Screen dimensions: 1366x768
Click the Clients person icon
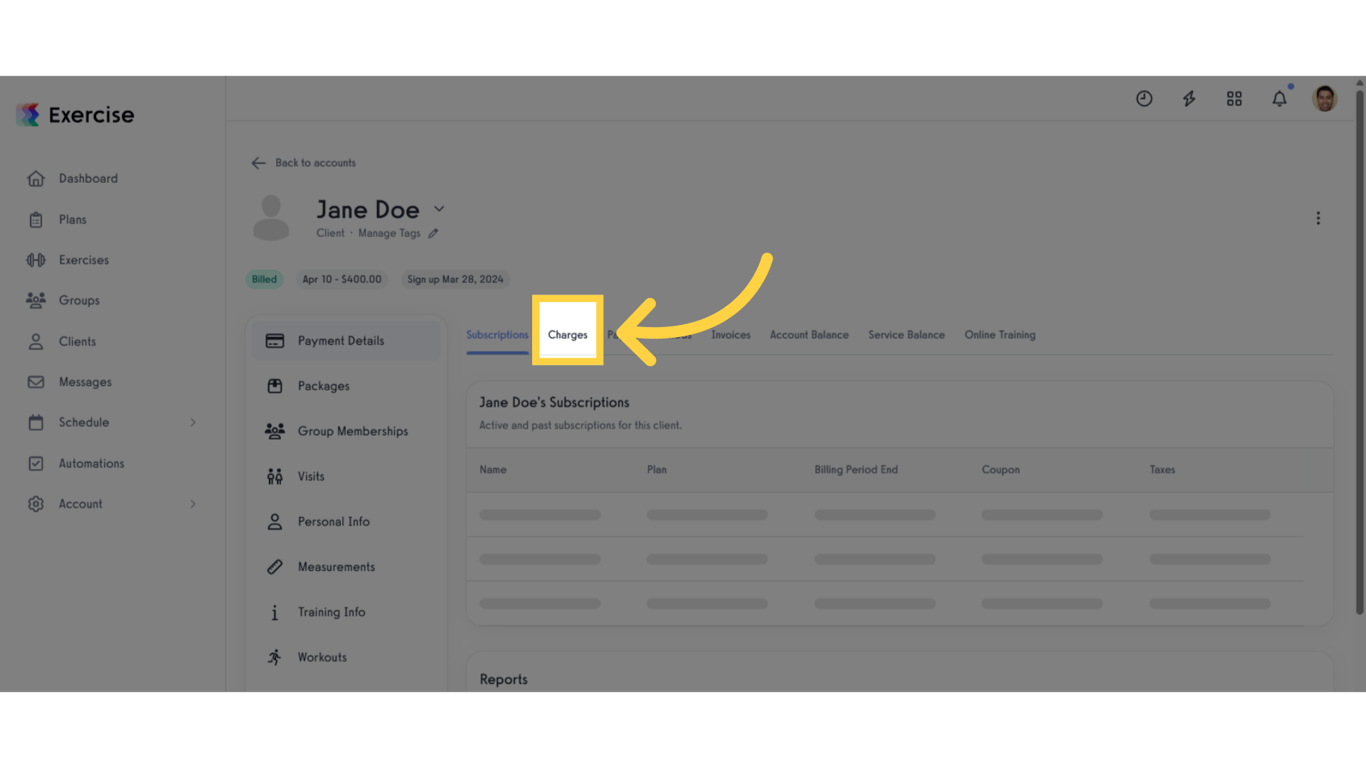36,342
